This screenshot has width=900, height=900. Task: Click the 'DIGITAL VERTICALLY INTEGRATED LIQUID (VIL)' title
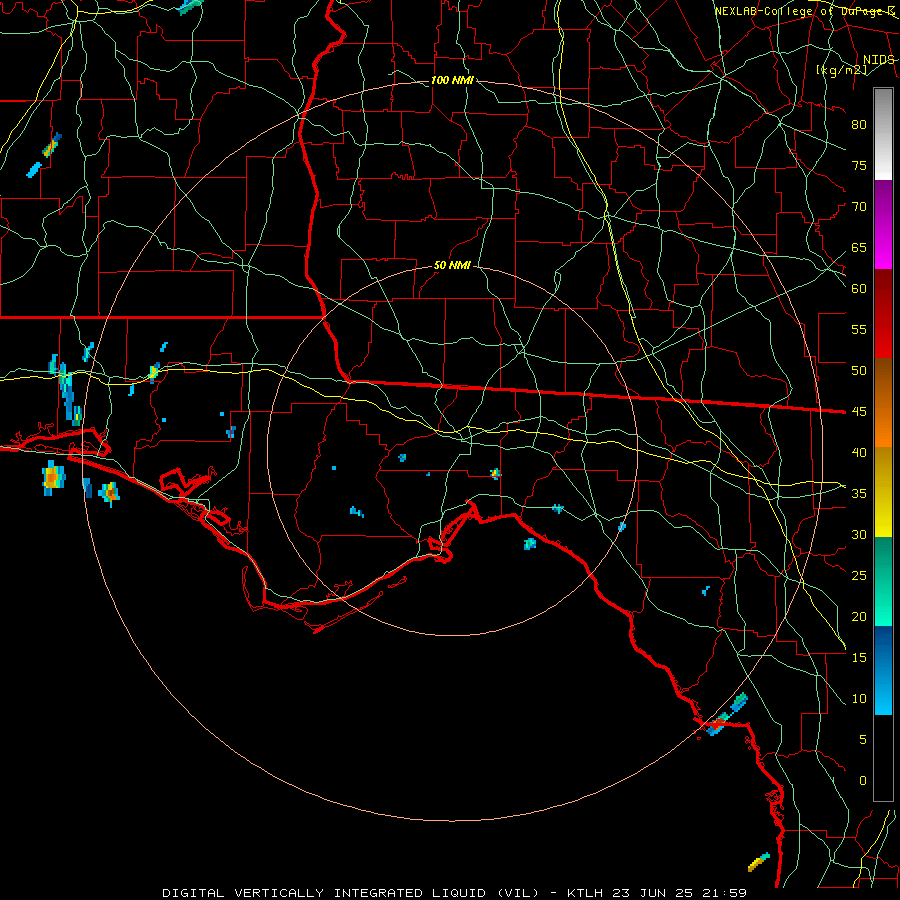pyautogui.click(x=351, y=893)
